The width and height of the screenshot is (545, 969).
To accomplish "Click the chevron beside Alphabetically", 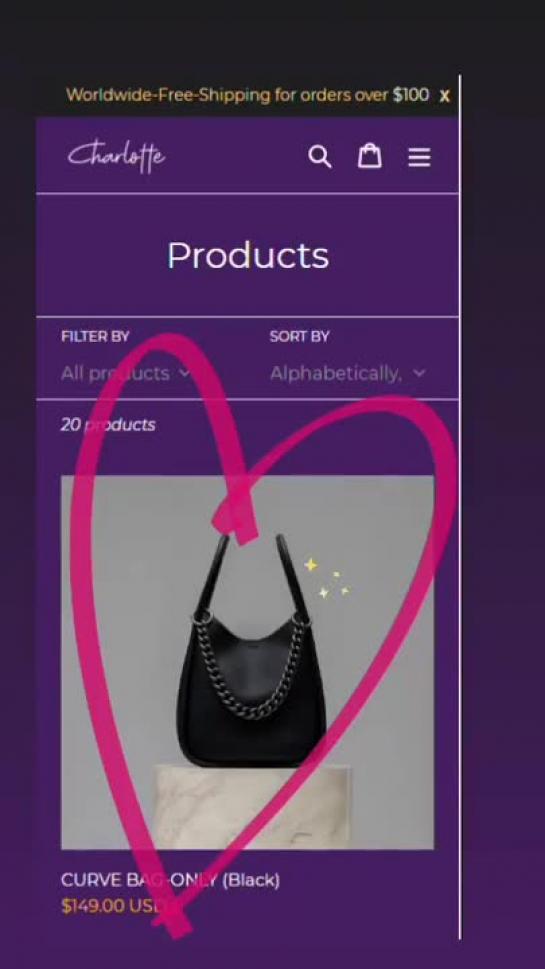I will (x=420, y=373).
